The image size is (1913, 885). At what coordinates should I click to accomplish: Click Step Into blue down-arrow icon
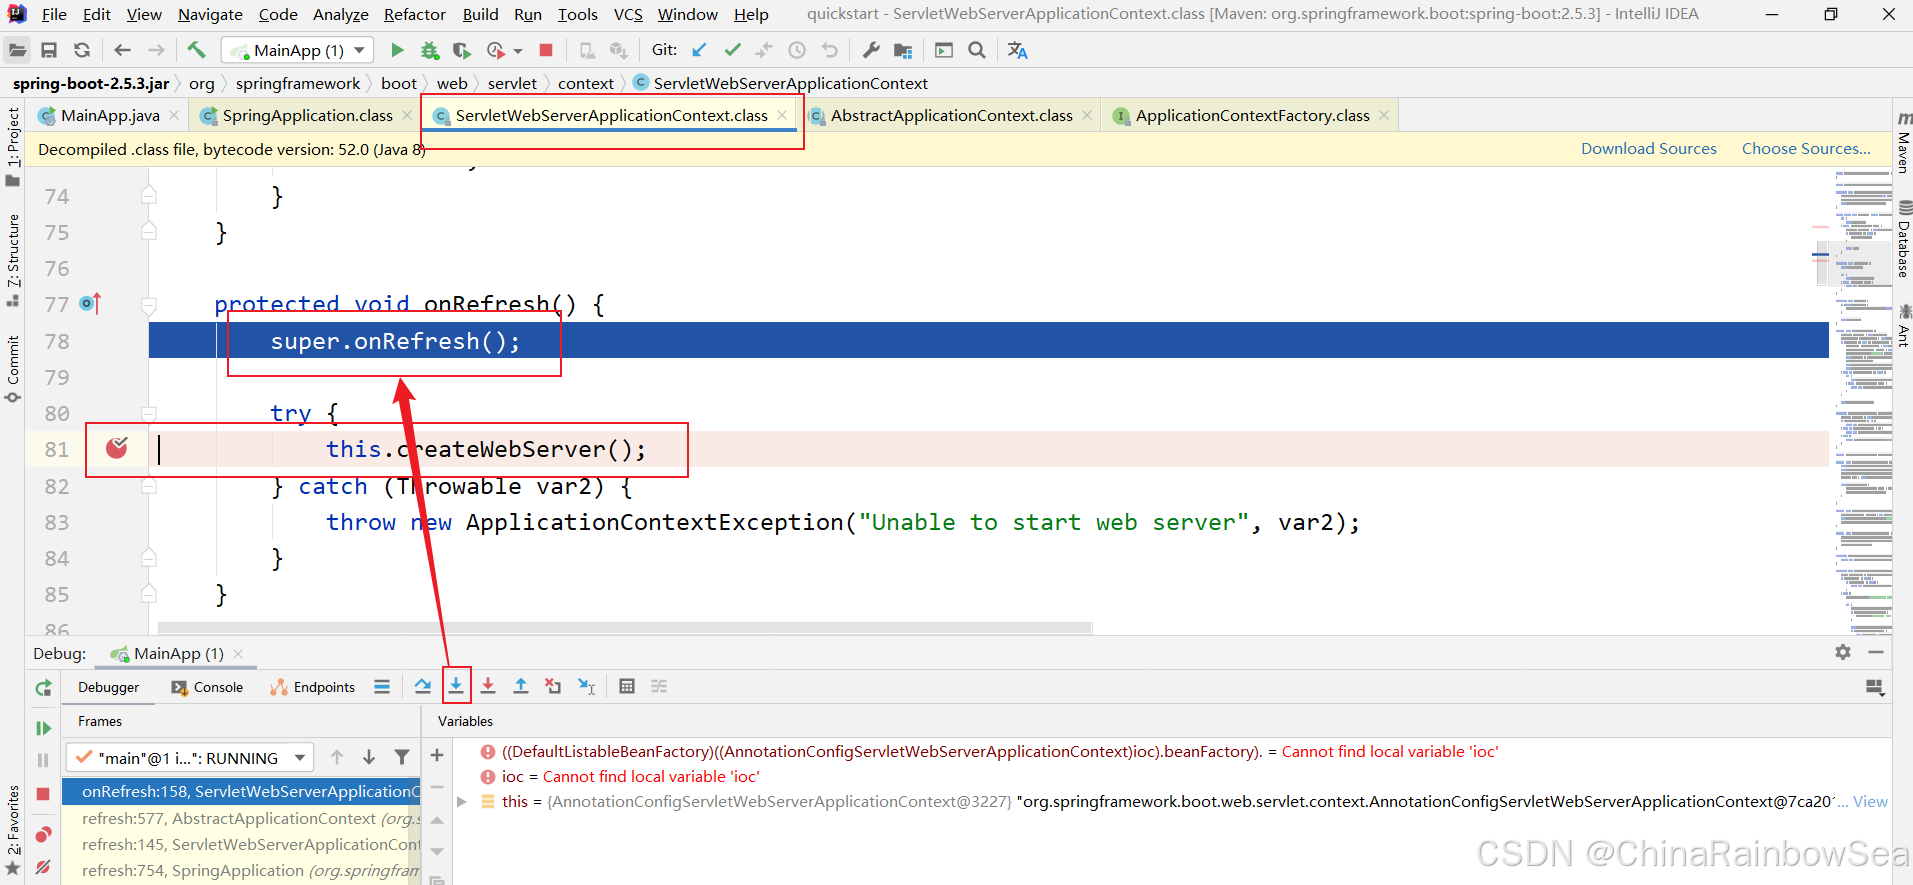pos(456,686)
